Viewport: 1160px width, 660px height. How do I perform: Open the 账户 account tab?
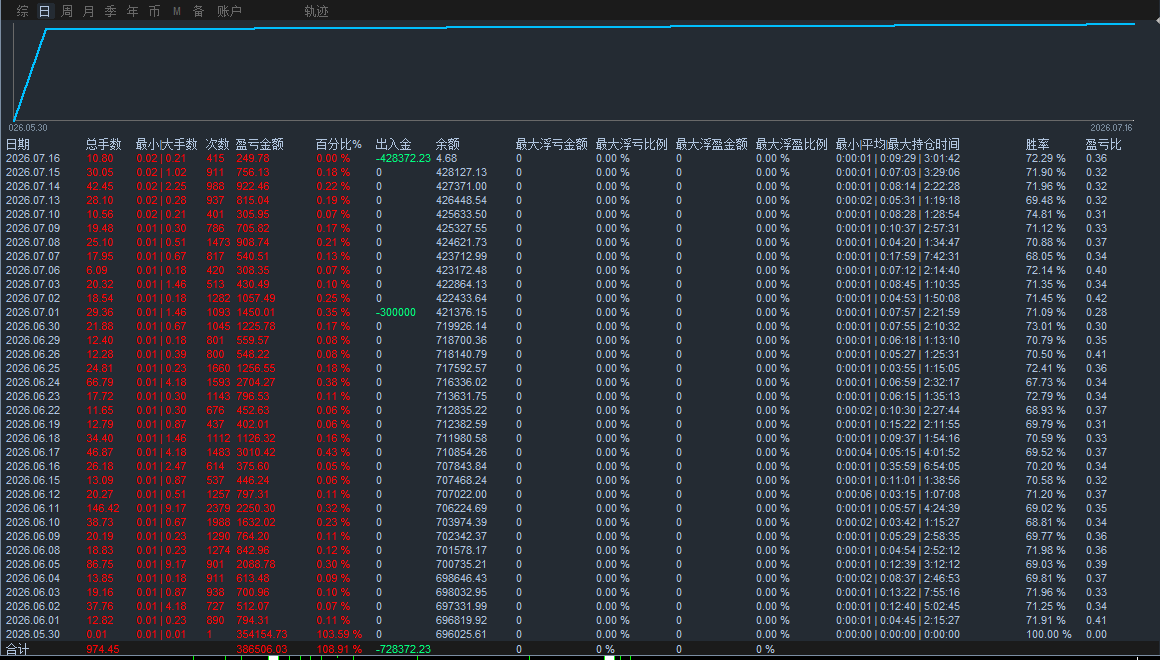229,11
